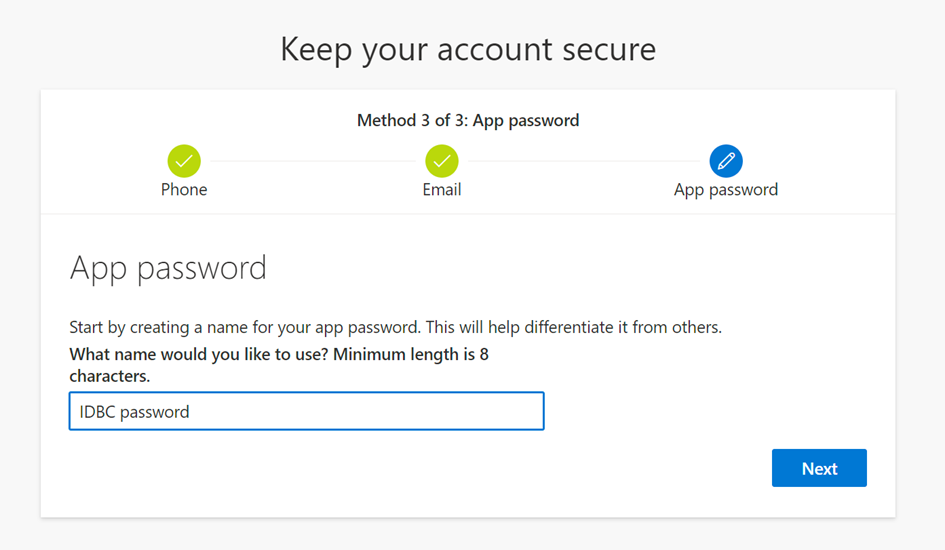
Task: Click 'Method 3 of 3: App password' text
Action: coord(468,120)
